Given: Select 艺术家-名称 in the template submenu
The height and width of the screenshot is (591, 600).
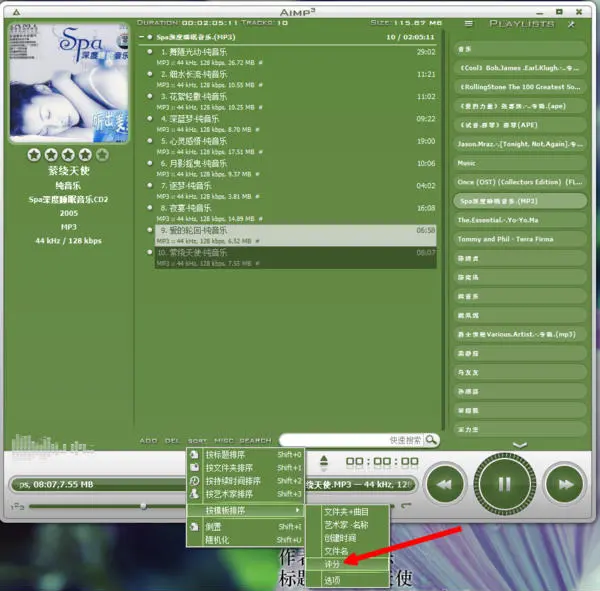Looking at the screenshot, I should pyautogui.click(x=347, y=525).
